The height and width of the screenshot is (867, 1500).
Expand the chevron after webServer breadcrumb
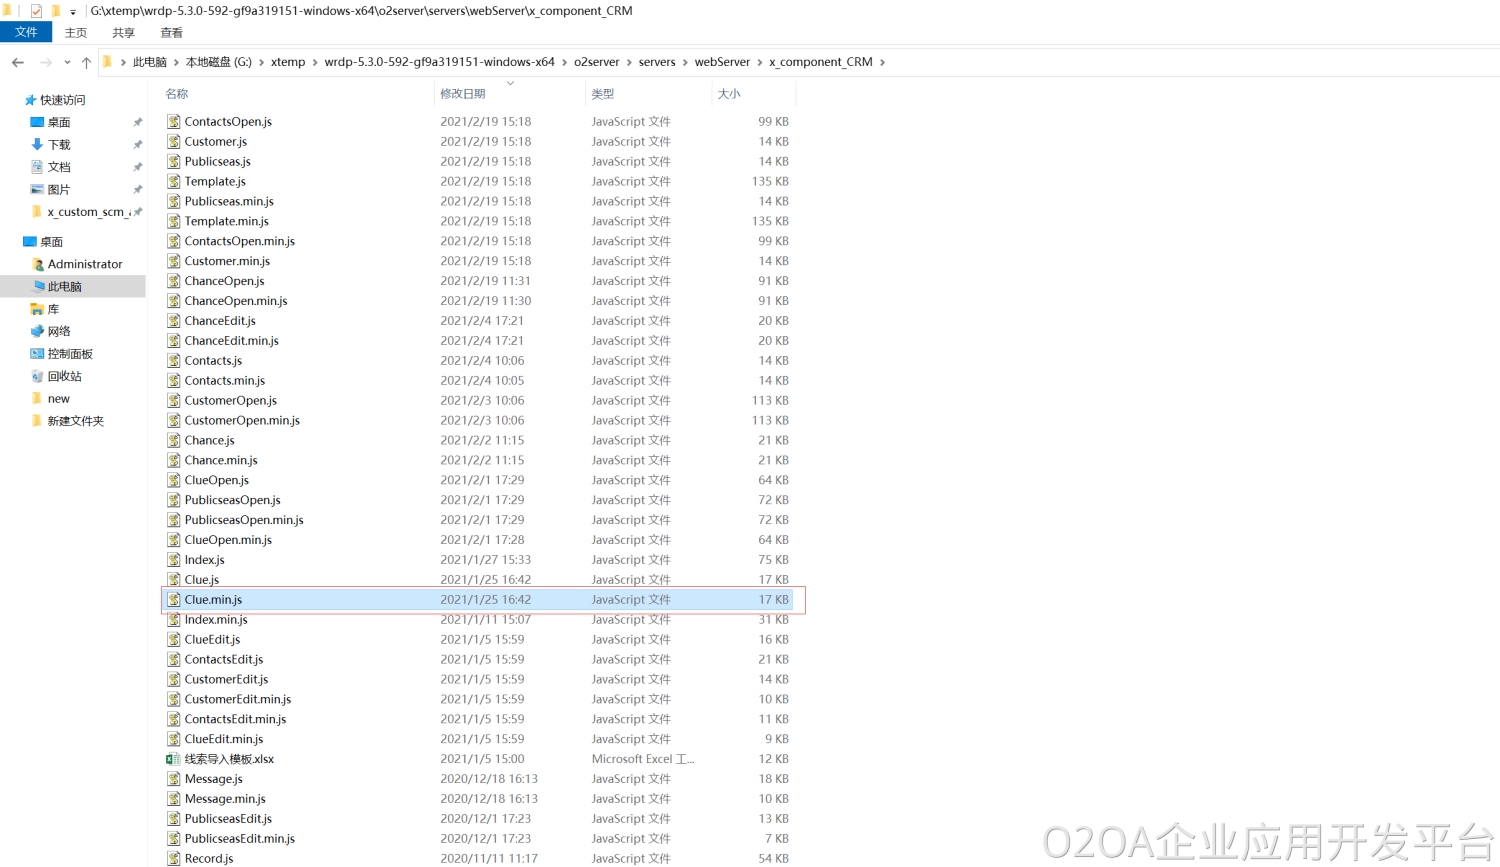pos(760,62)
